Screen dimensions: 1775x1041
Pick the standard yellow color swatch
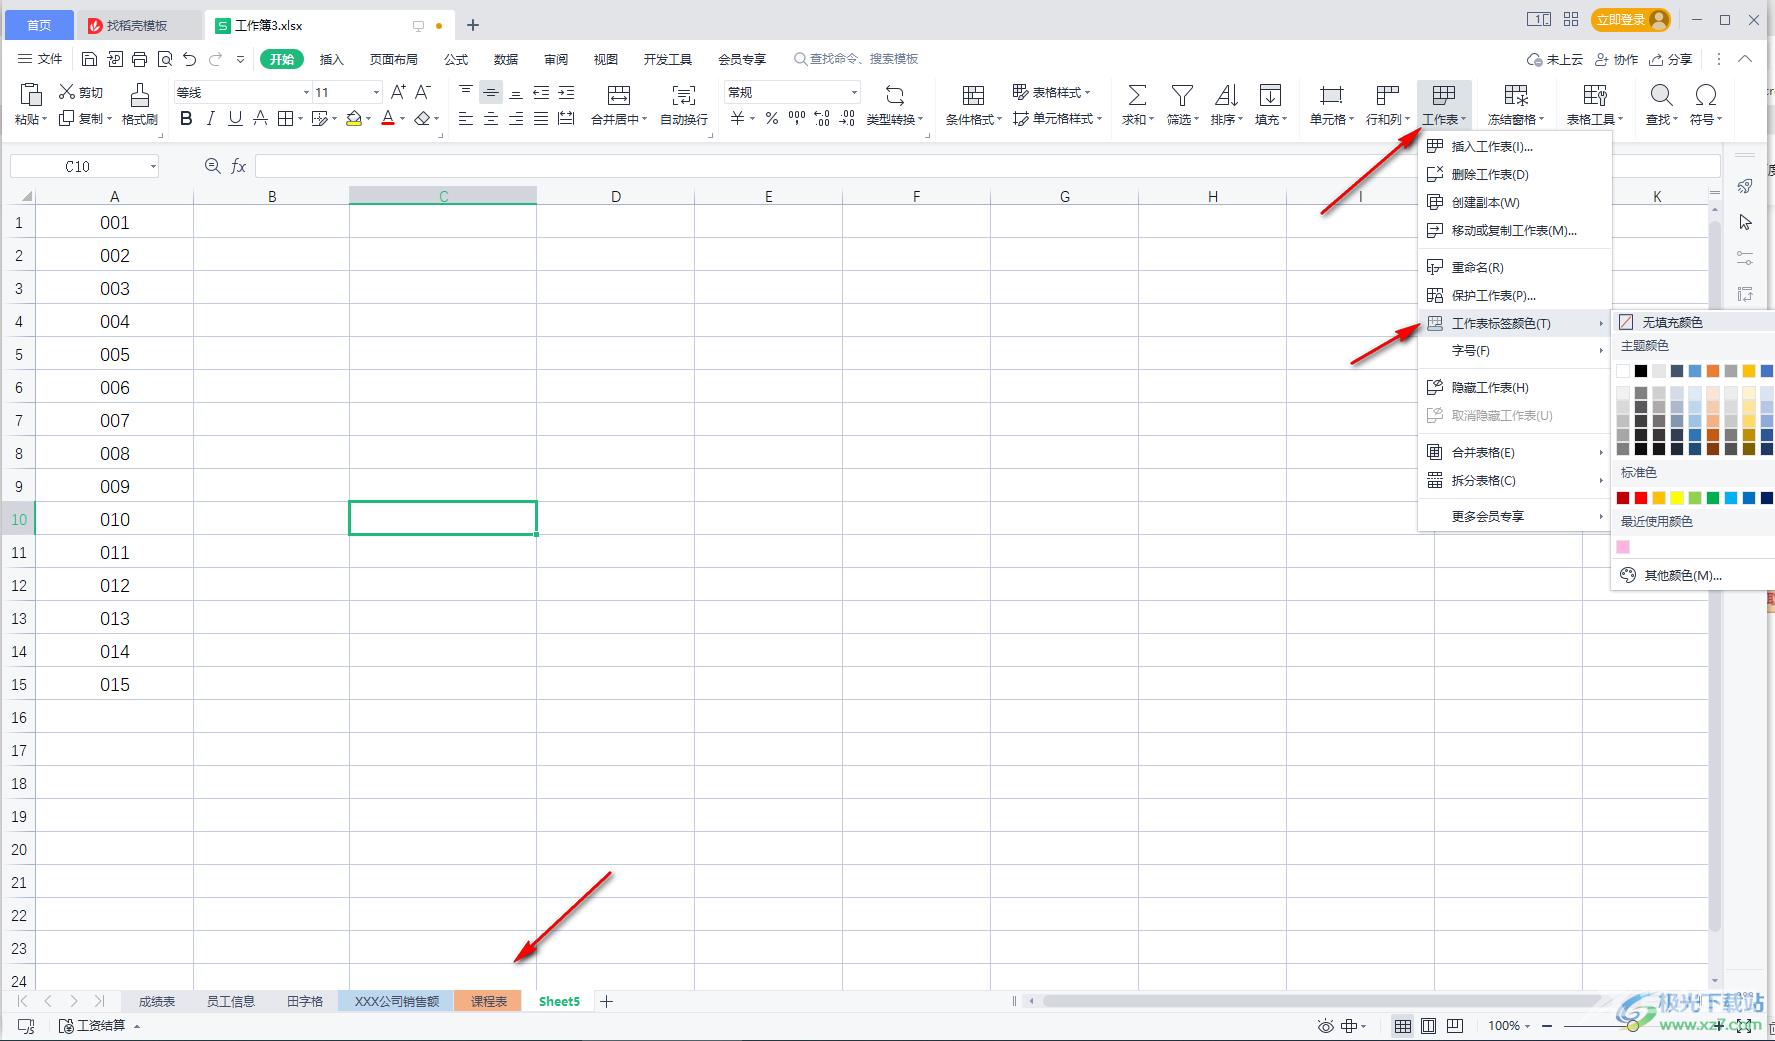pos(1677,498)
